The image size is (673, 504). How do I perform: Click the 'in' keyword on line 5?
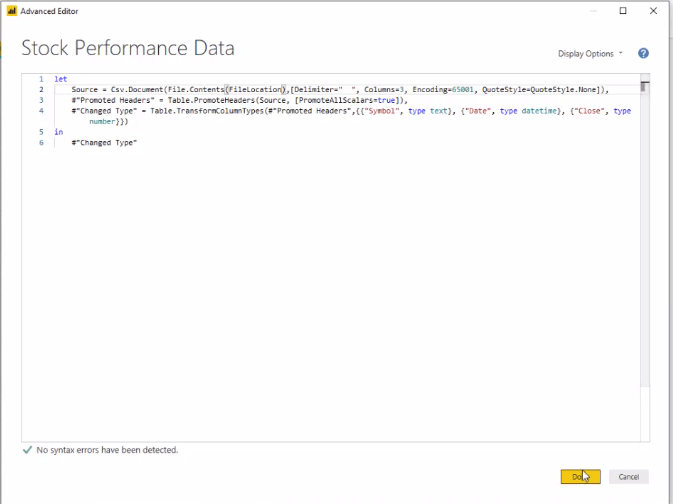click(x=58, y=132)
